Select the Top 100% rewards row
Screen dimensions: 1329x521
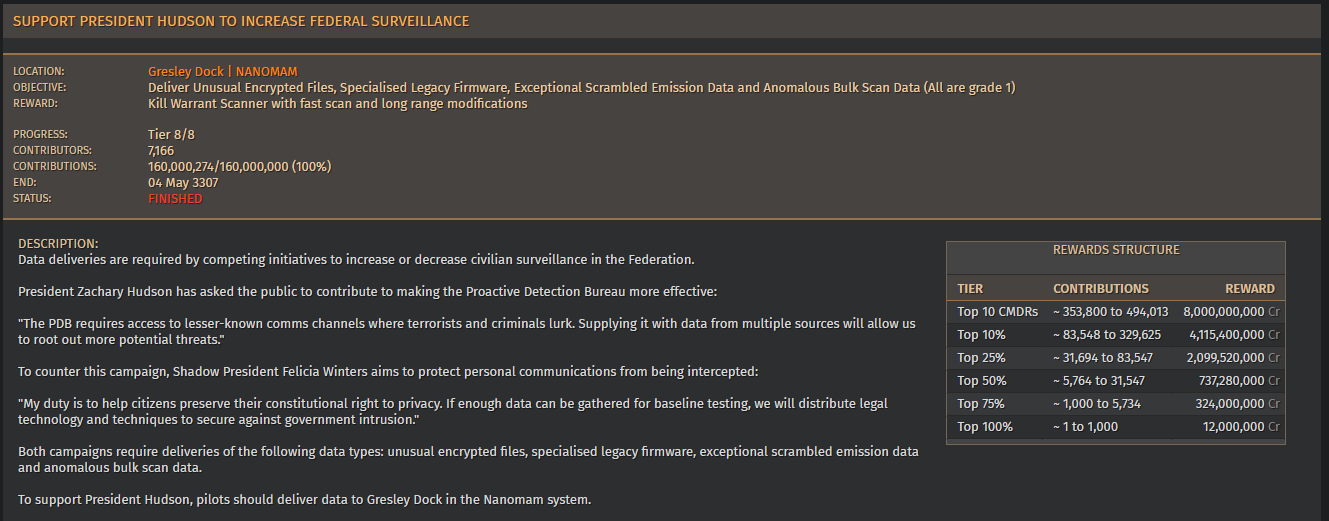[1115, 427]
